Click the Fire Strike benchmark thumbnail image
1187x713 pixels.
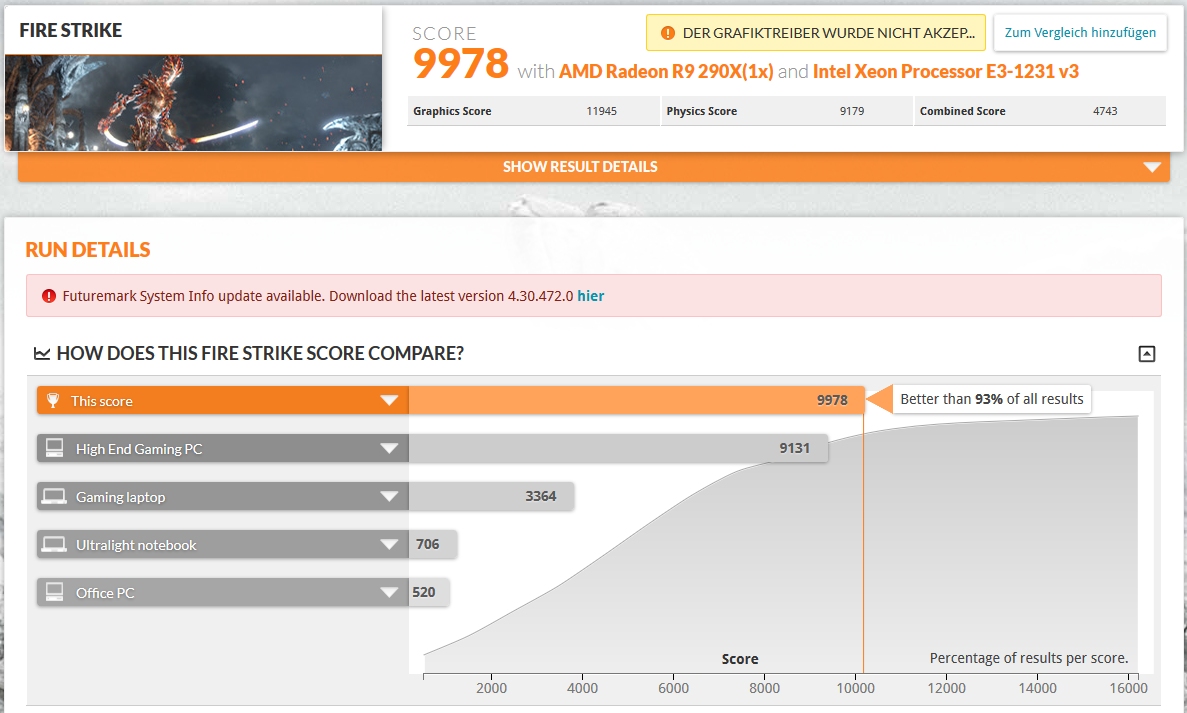193,103
